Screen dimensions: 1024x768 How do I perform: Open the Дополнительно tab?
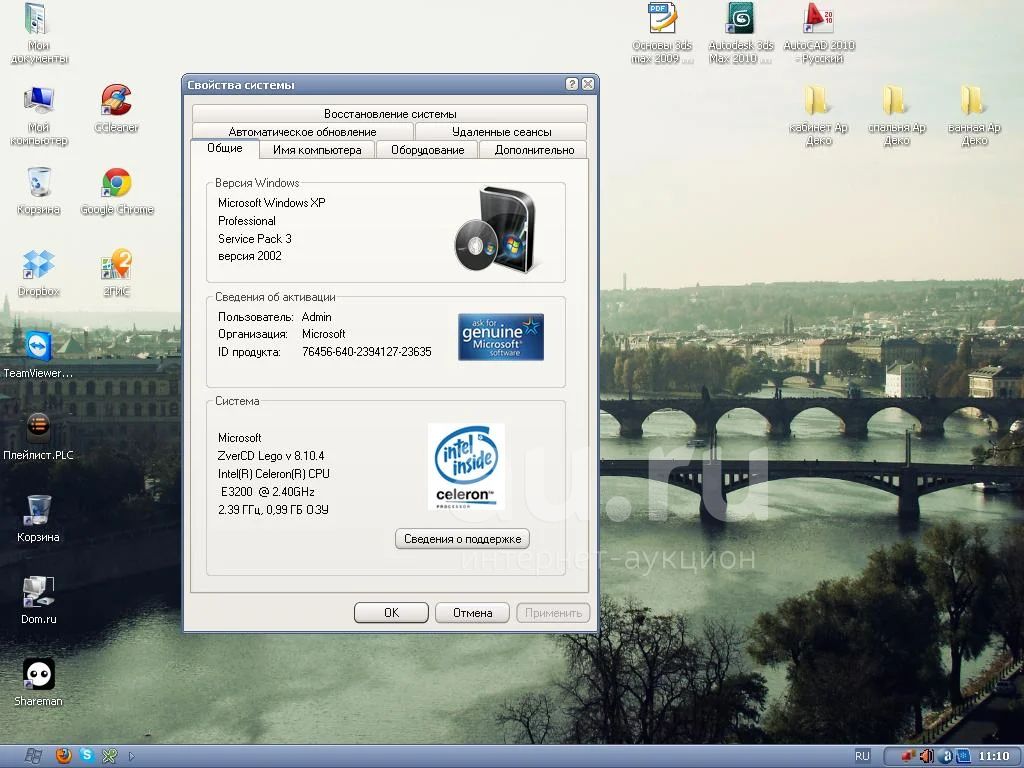click(534, 150)
